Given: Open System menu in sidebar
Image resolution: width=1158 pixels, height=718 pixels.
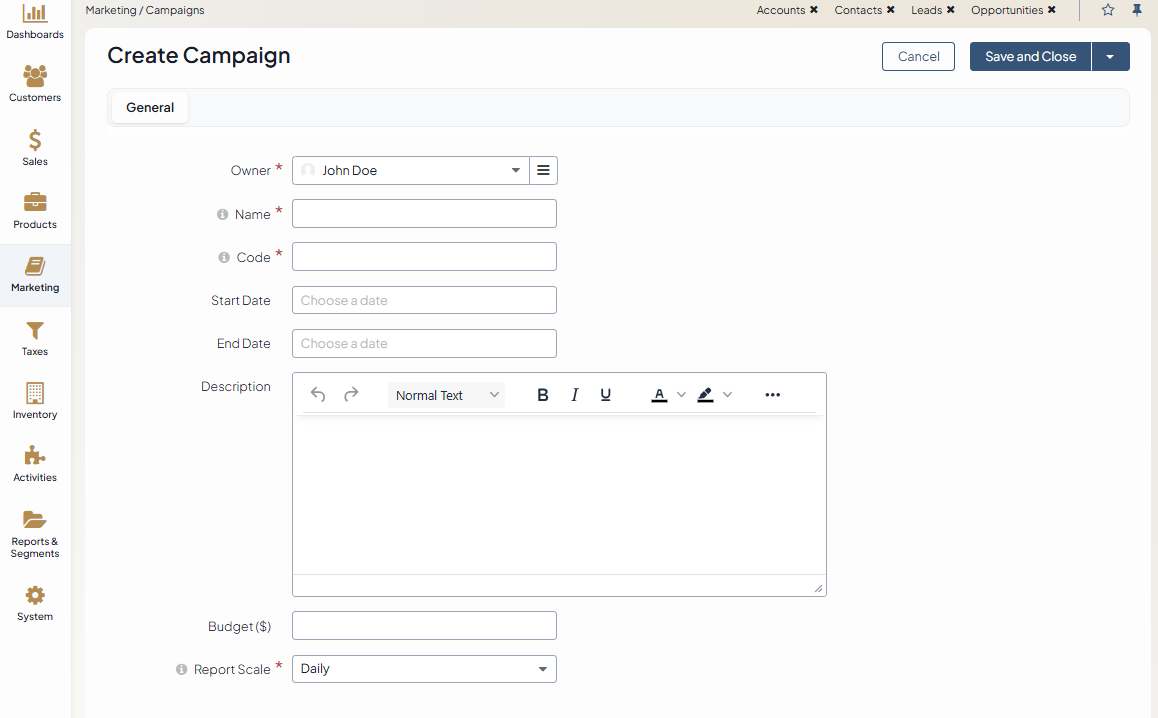Looking at the screenshot, I should (35, 603).
